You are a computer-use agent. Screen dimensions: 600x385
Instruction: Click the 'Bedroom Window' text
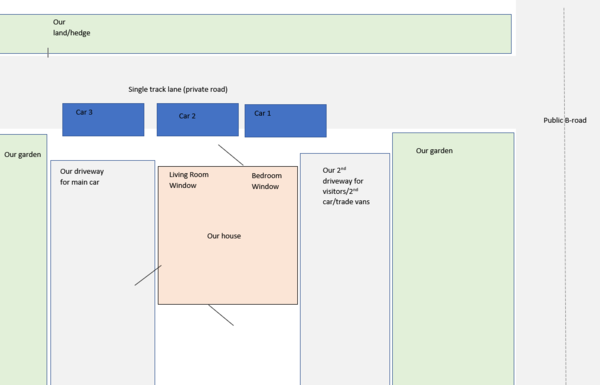point(267,181)
